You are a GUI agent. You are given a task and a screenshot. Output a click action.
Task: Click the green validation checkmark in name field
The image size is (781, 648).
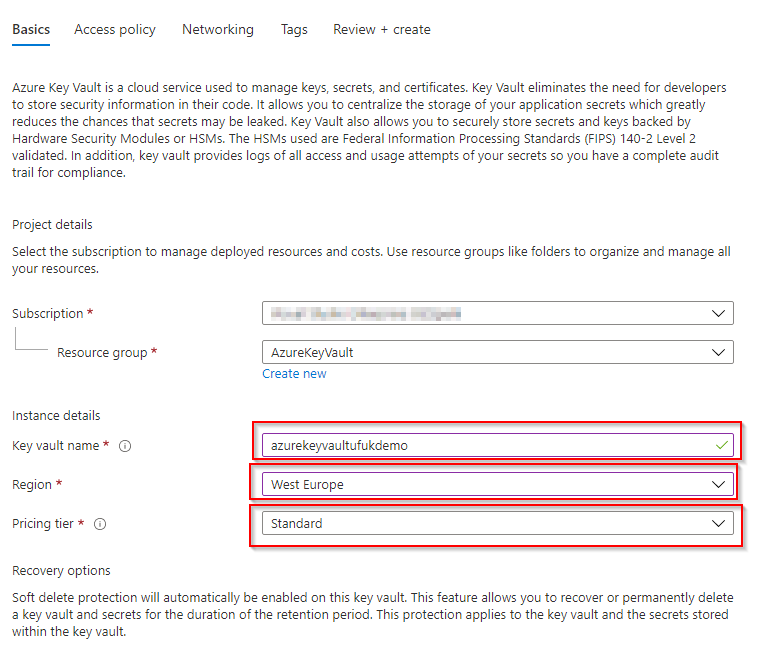point(722,445)
